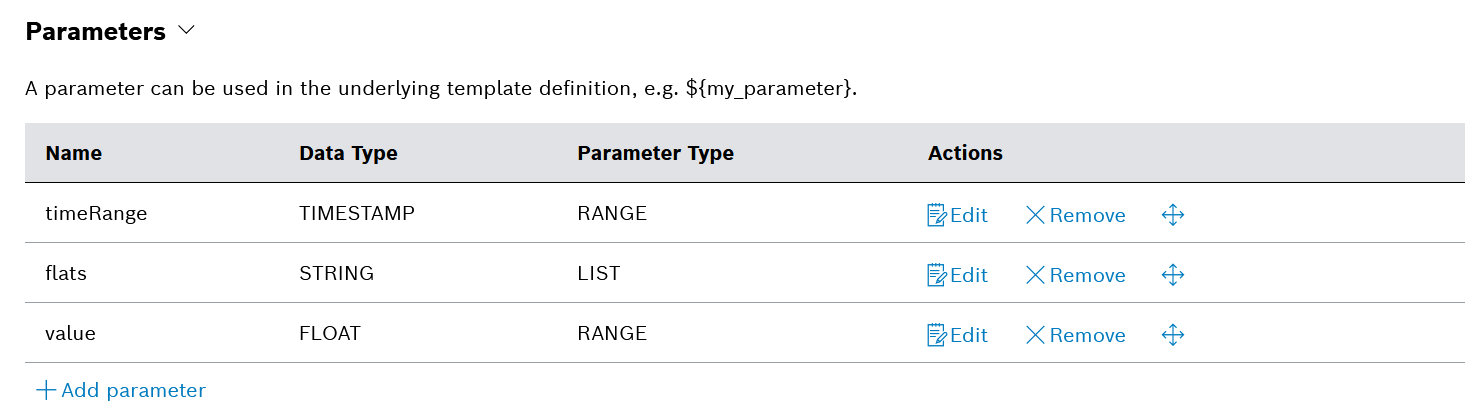Edit the value parameter
The image size is (1480, 417).
click(957, 335)
